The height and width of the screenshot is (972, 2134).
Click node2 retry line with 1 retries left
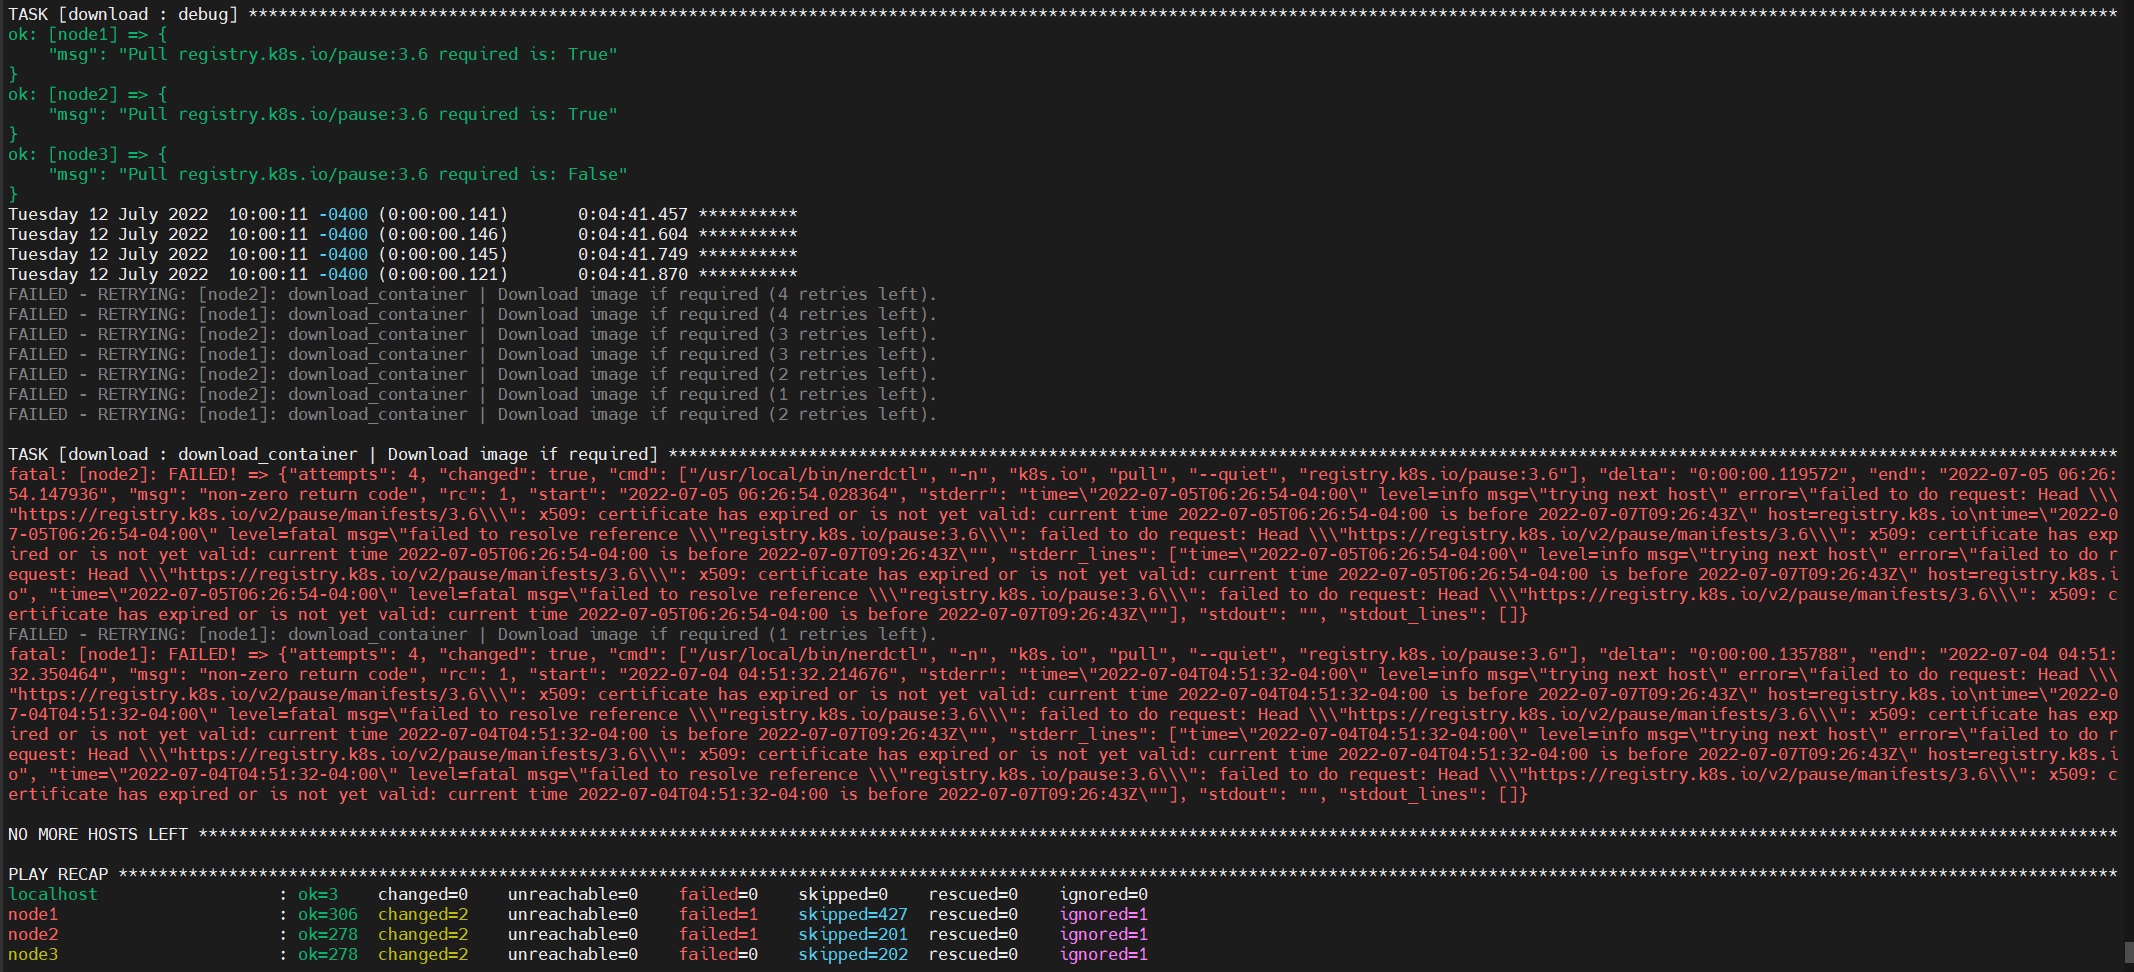click(473, 394)
